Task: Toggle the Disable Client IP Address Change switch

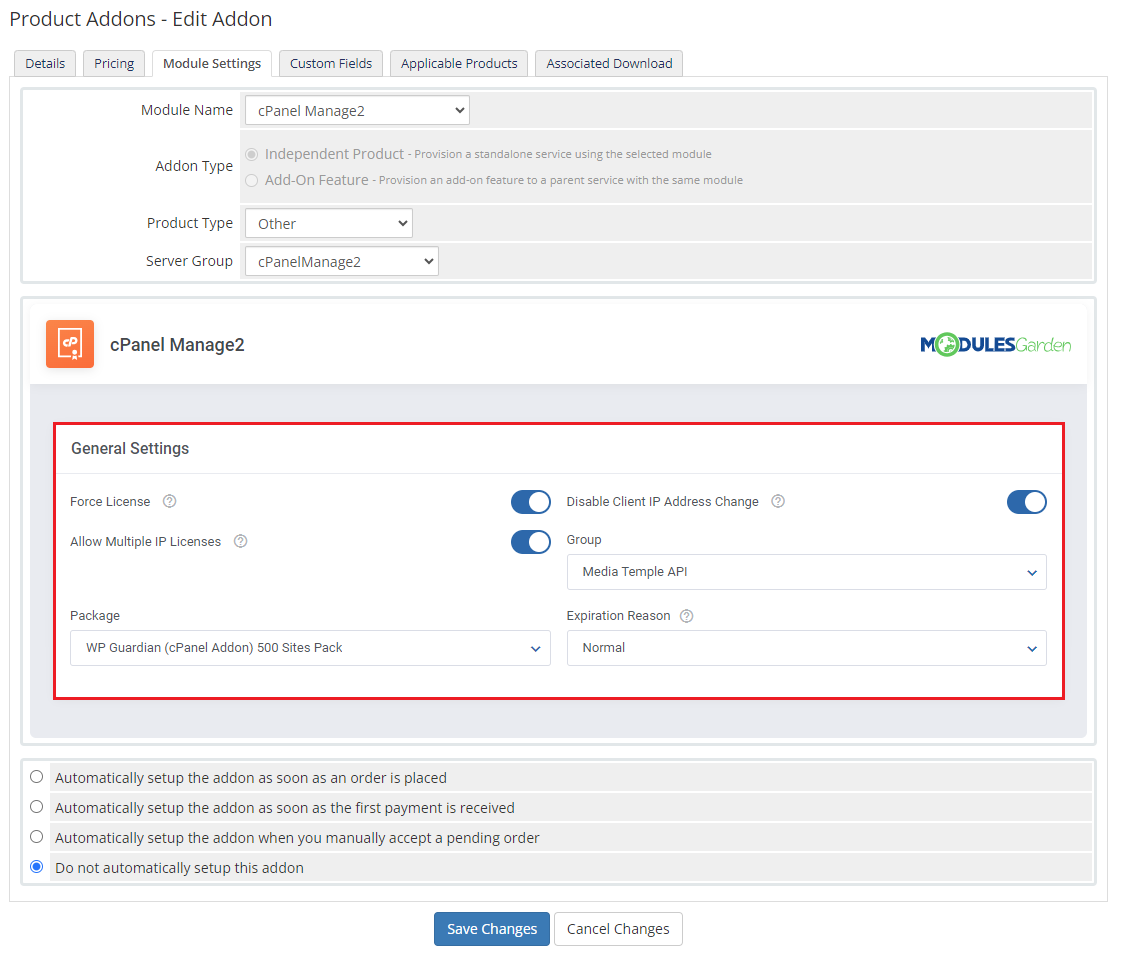Action: tap(1027, 502)
